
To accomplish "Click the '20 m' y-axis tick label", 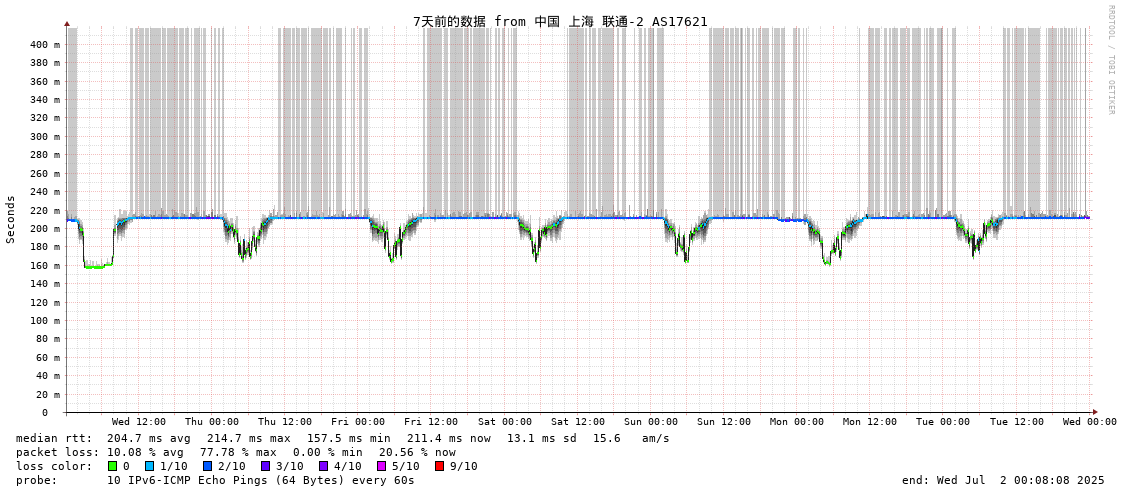I will pos(48,395).
